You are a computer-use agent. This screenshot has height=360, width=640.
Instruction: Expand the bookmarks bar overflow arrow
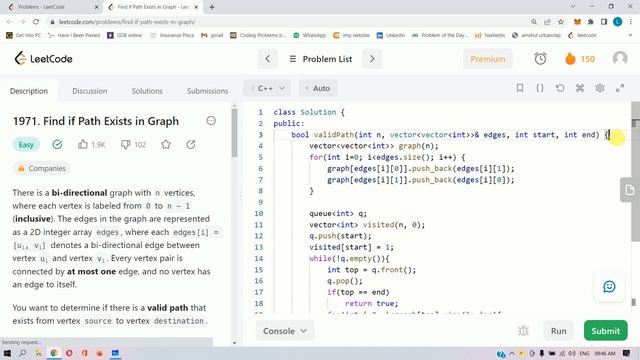630,36
